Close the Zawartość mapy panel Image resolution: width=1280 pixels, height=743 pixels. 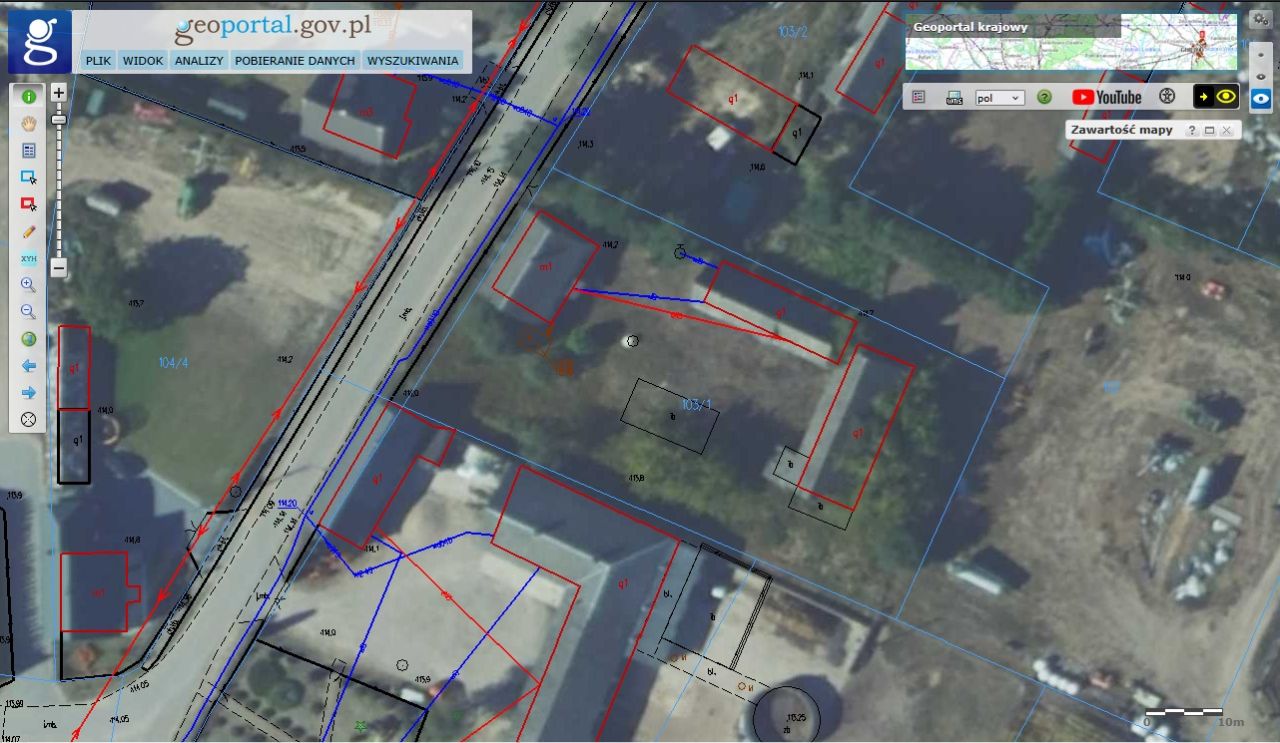1226,131
